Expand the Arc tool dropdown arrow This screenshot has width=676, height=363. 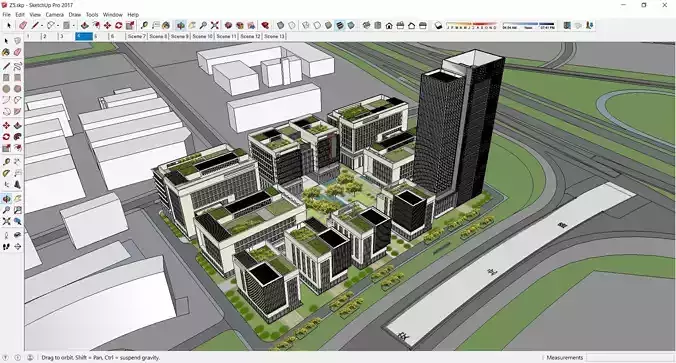(x=58, y=26)
